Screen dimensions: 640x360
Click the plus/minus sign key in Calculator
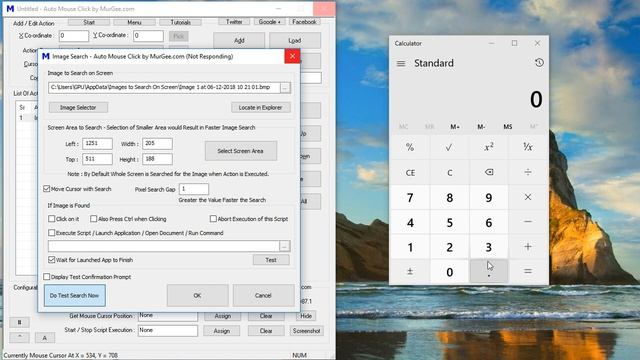pos(410,271)
